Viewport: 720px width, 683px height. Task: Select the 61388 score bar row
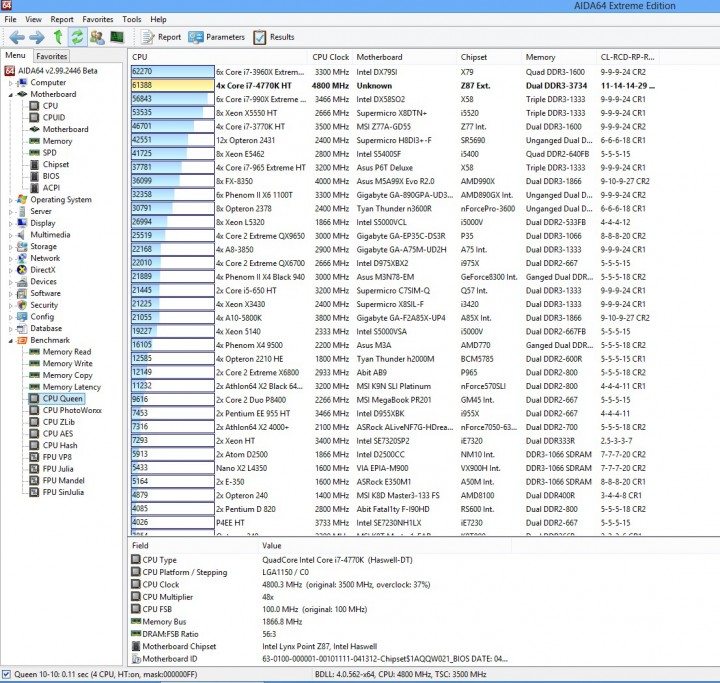(172, 85)
